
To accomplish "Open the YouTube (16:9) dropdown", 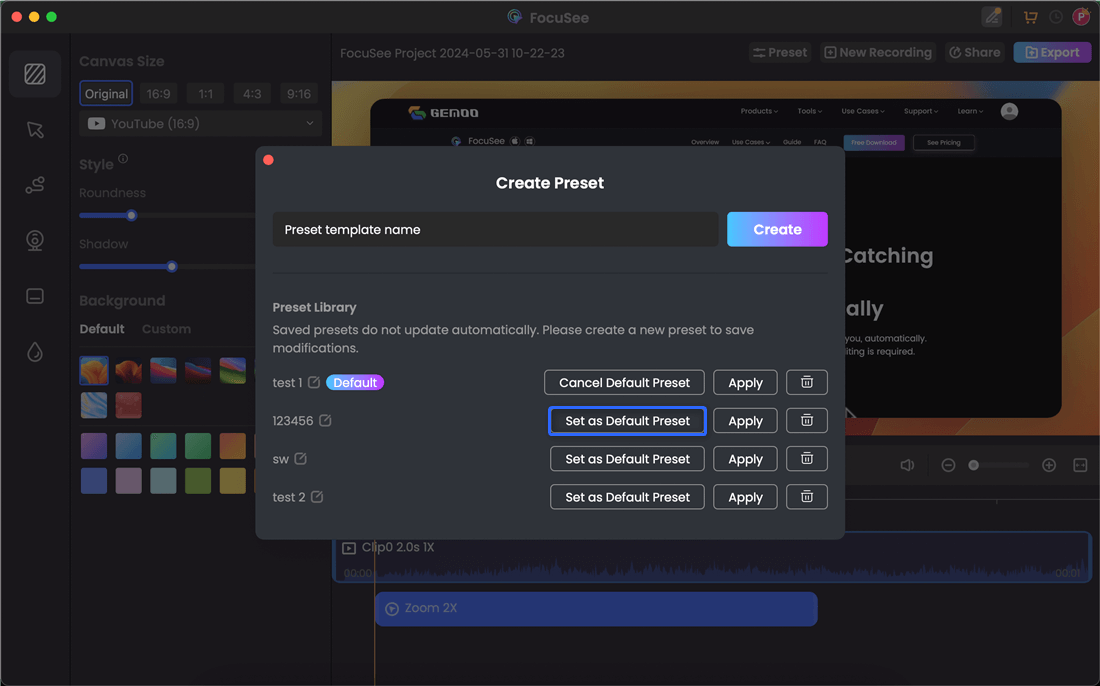I will (201, 123).
